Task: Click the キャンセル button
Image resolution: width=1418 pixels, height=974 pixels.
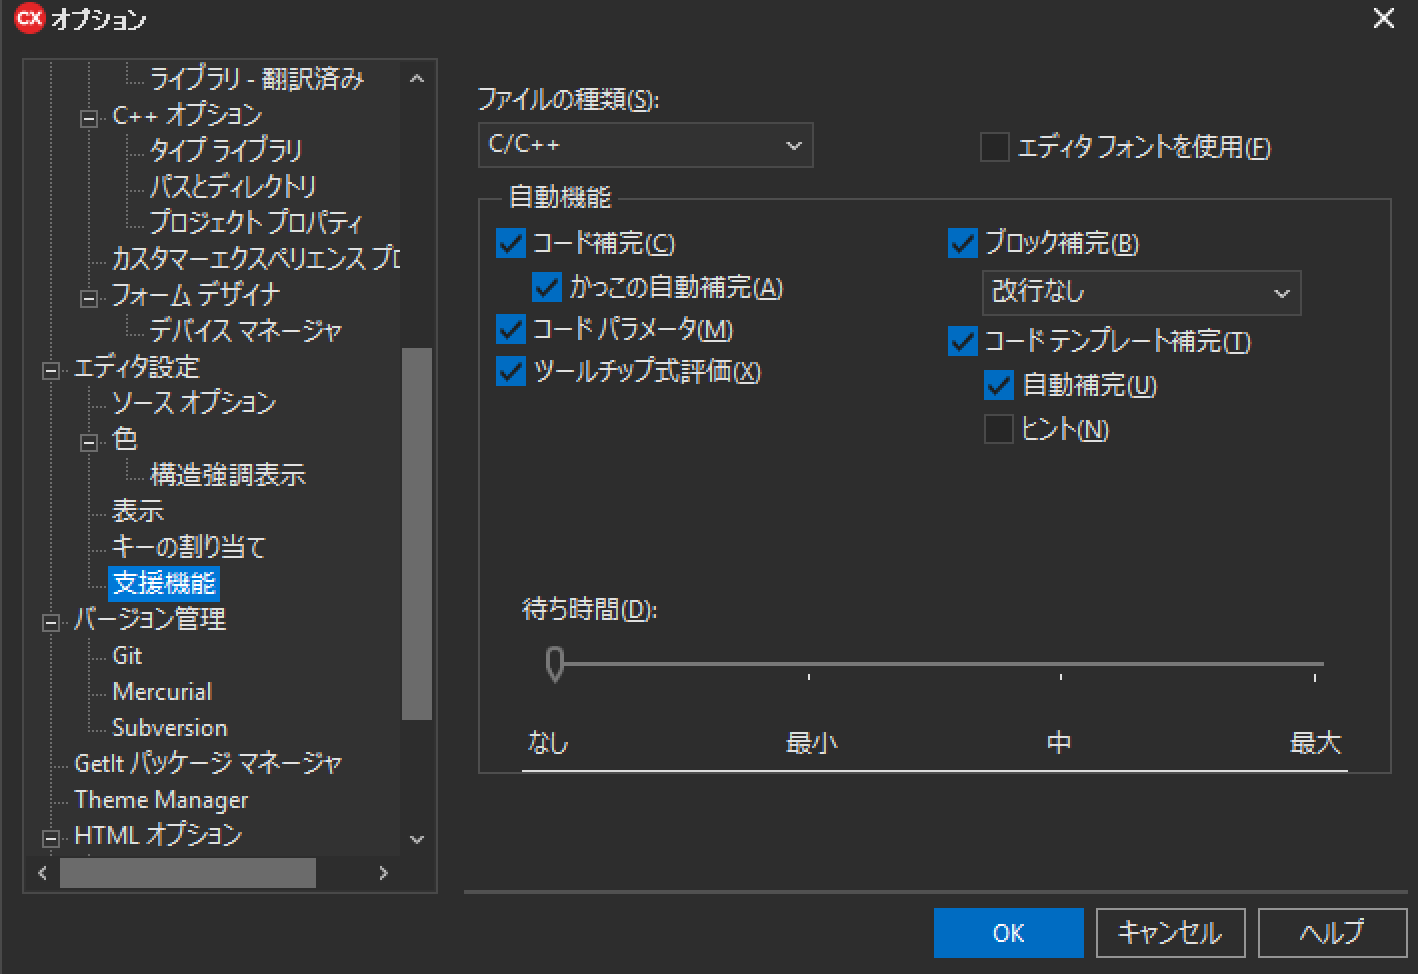Action: click(x=1170, y=933)
